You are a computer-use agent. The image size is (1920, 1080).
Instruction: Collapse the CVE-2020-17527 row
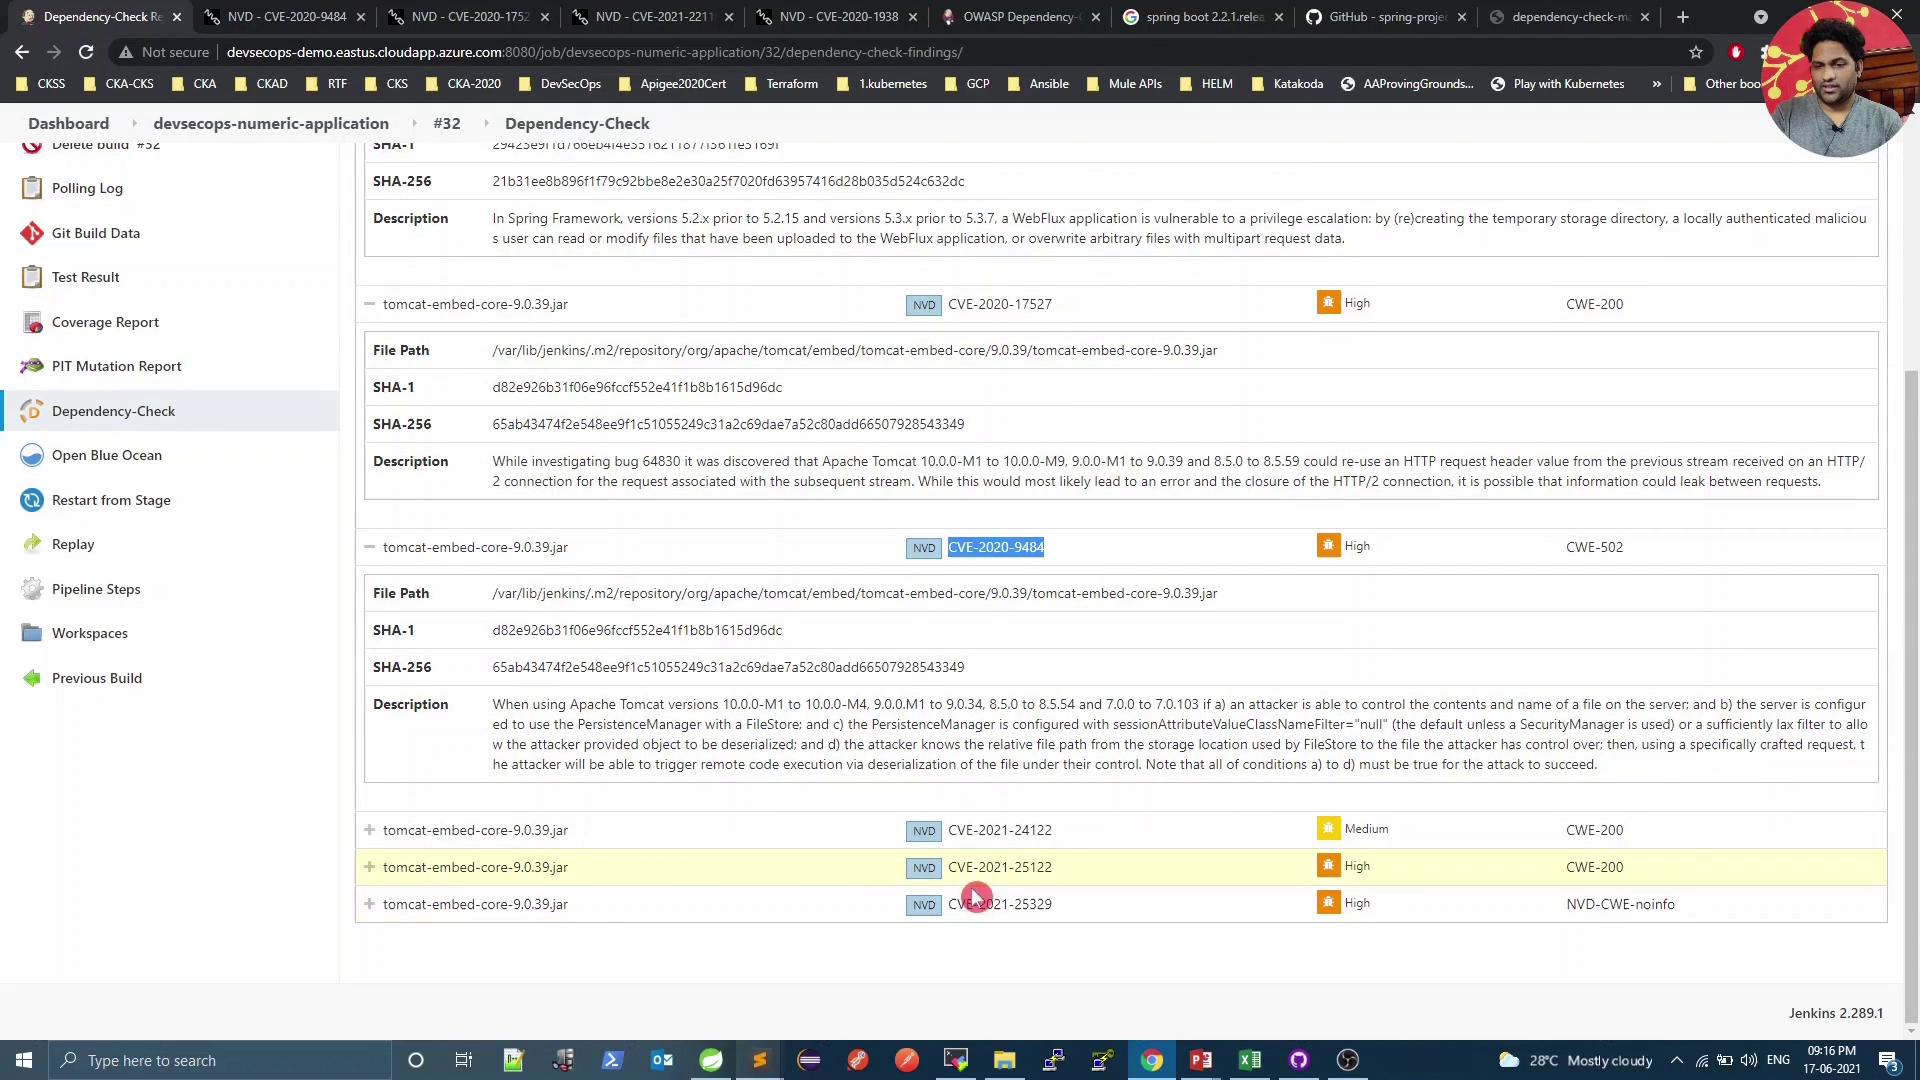(x=370, y=304)
